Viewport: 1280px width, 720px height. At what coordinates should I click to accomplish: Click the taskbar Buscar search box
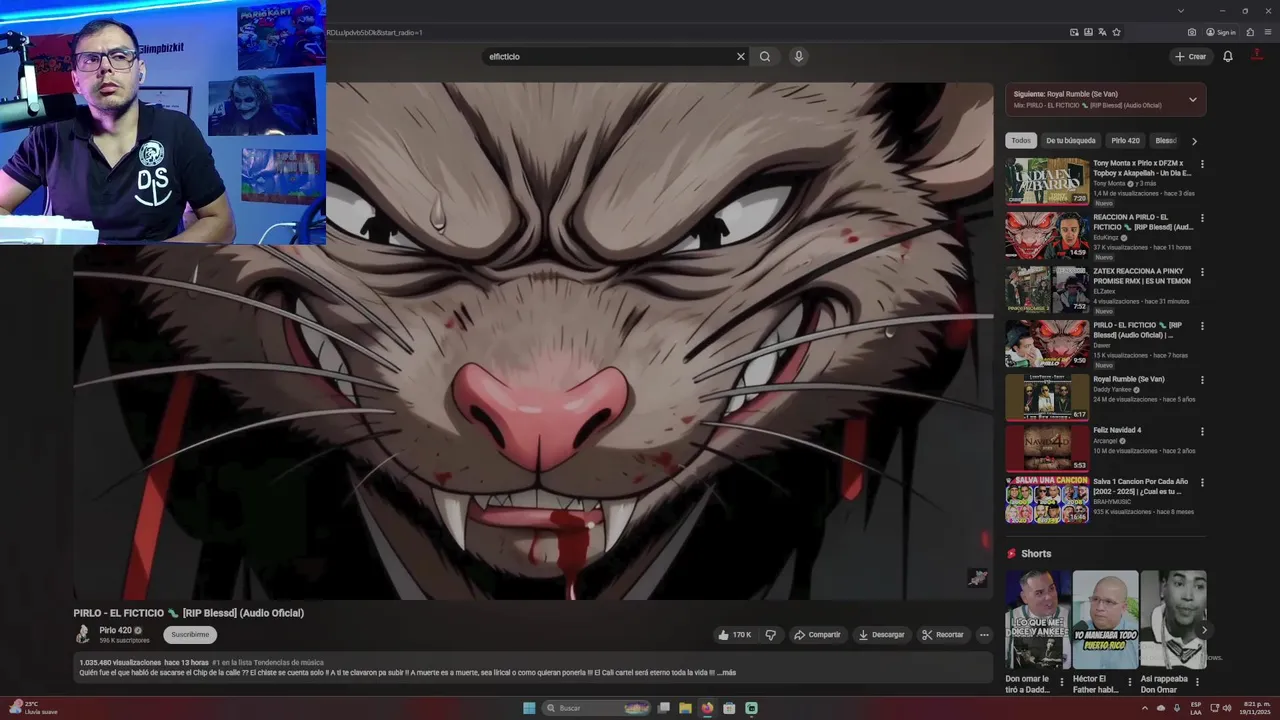[597, 708]
